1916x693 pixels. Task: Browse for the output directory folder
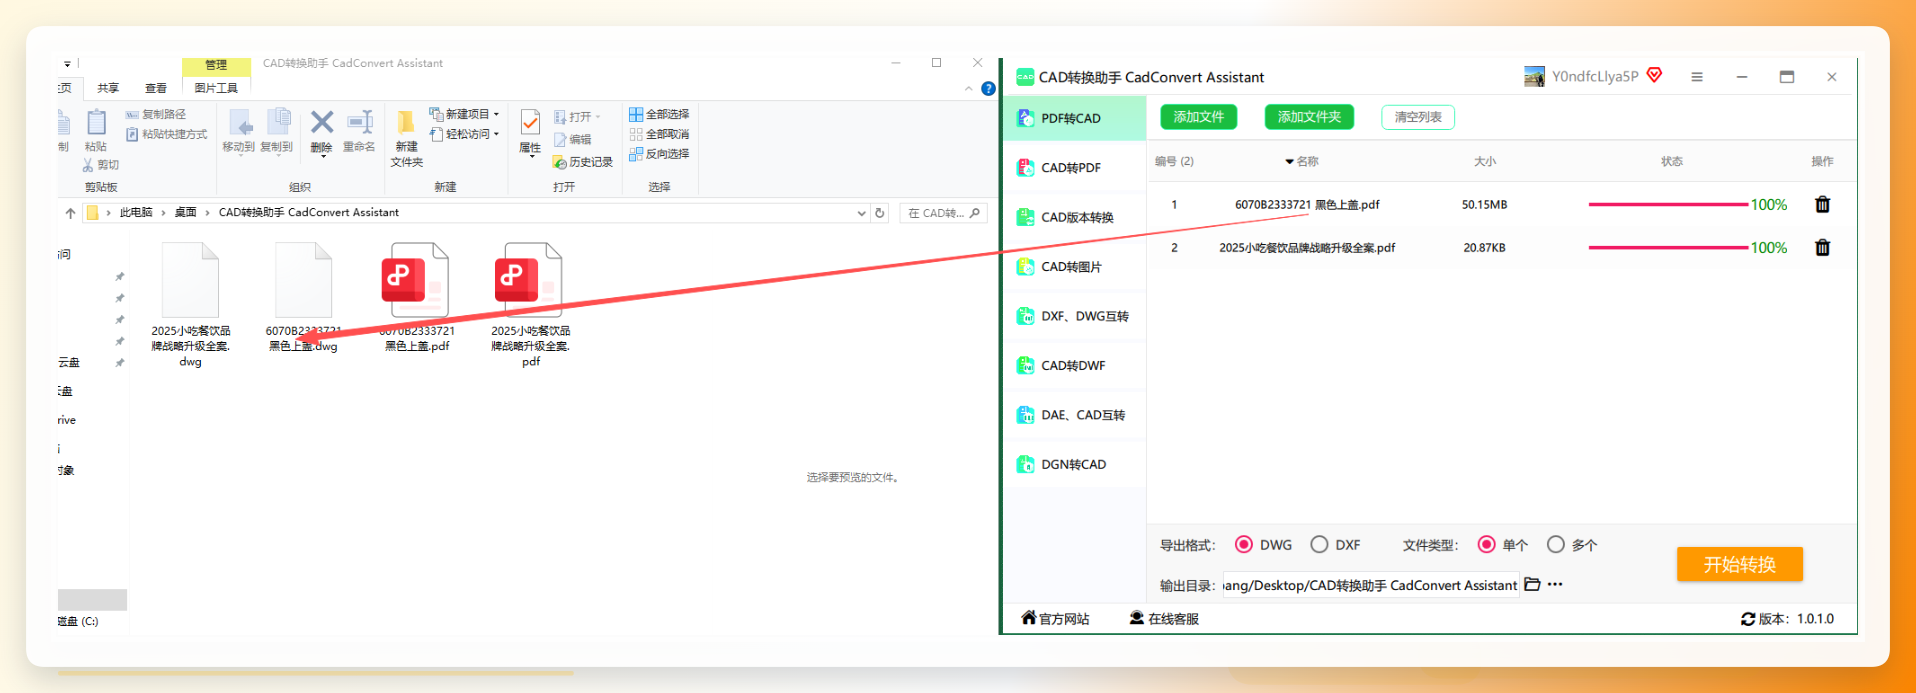(1532, 584)
